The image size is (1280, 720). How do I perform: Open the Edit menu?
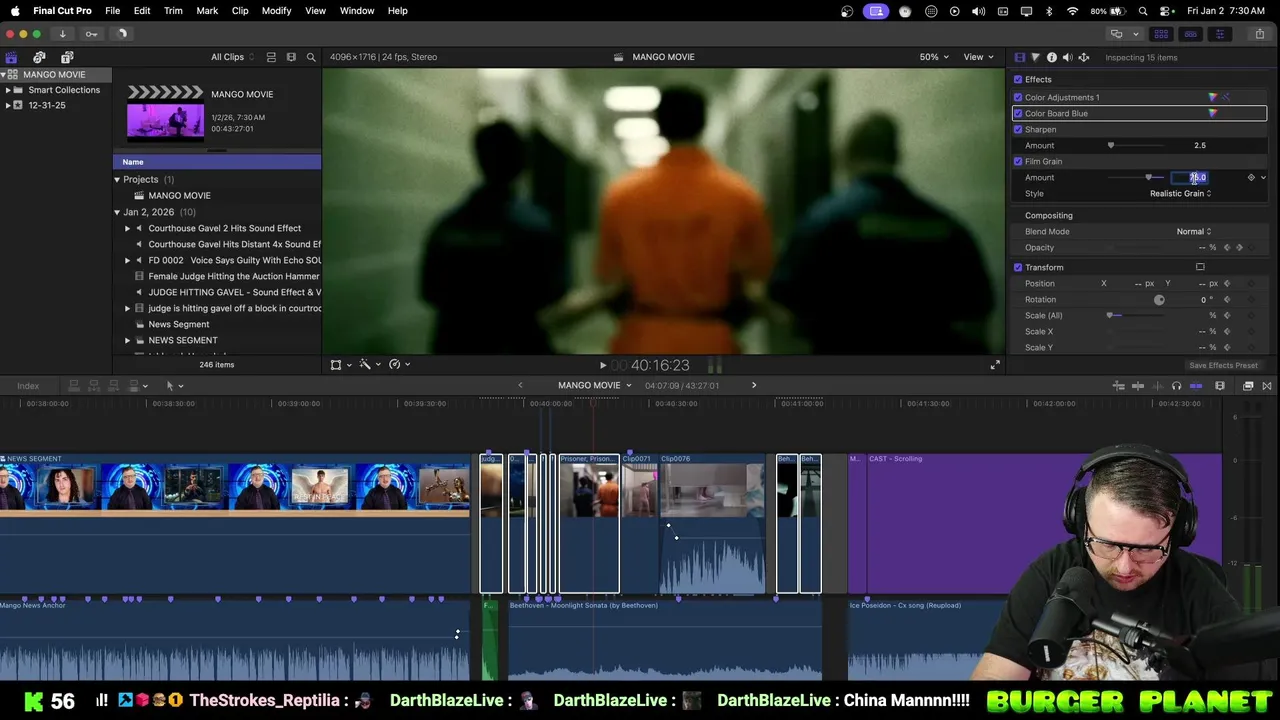click(142, 10)
